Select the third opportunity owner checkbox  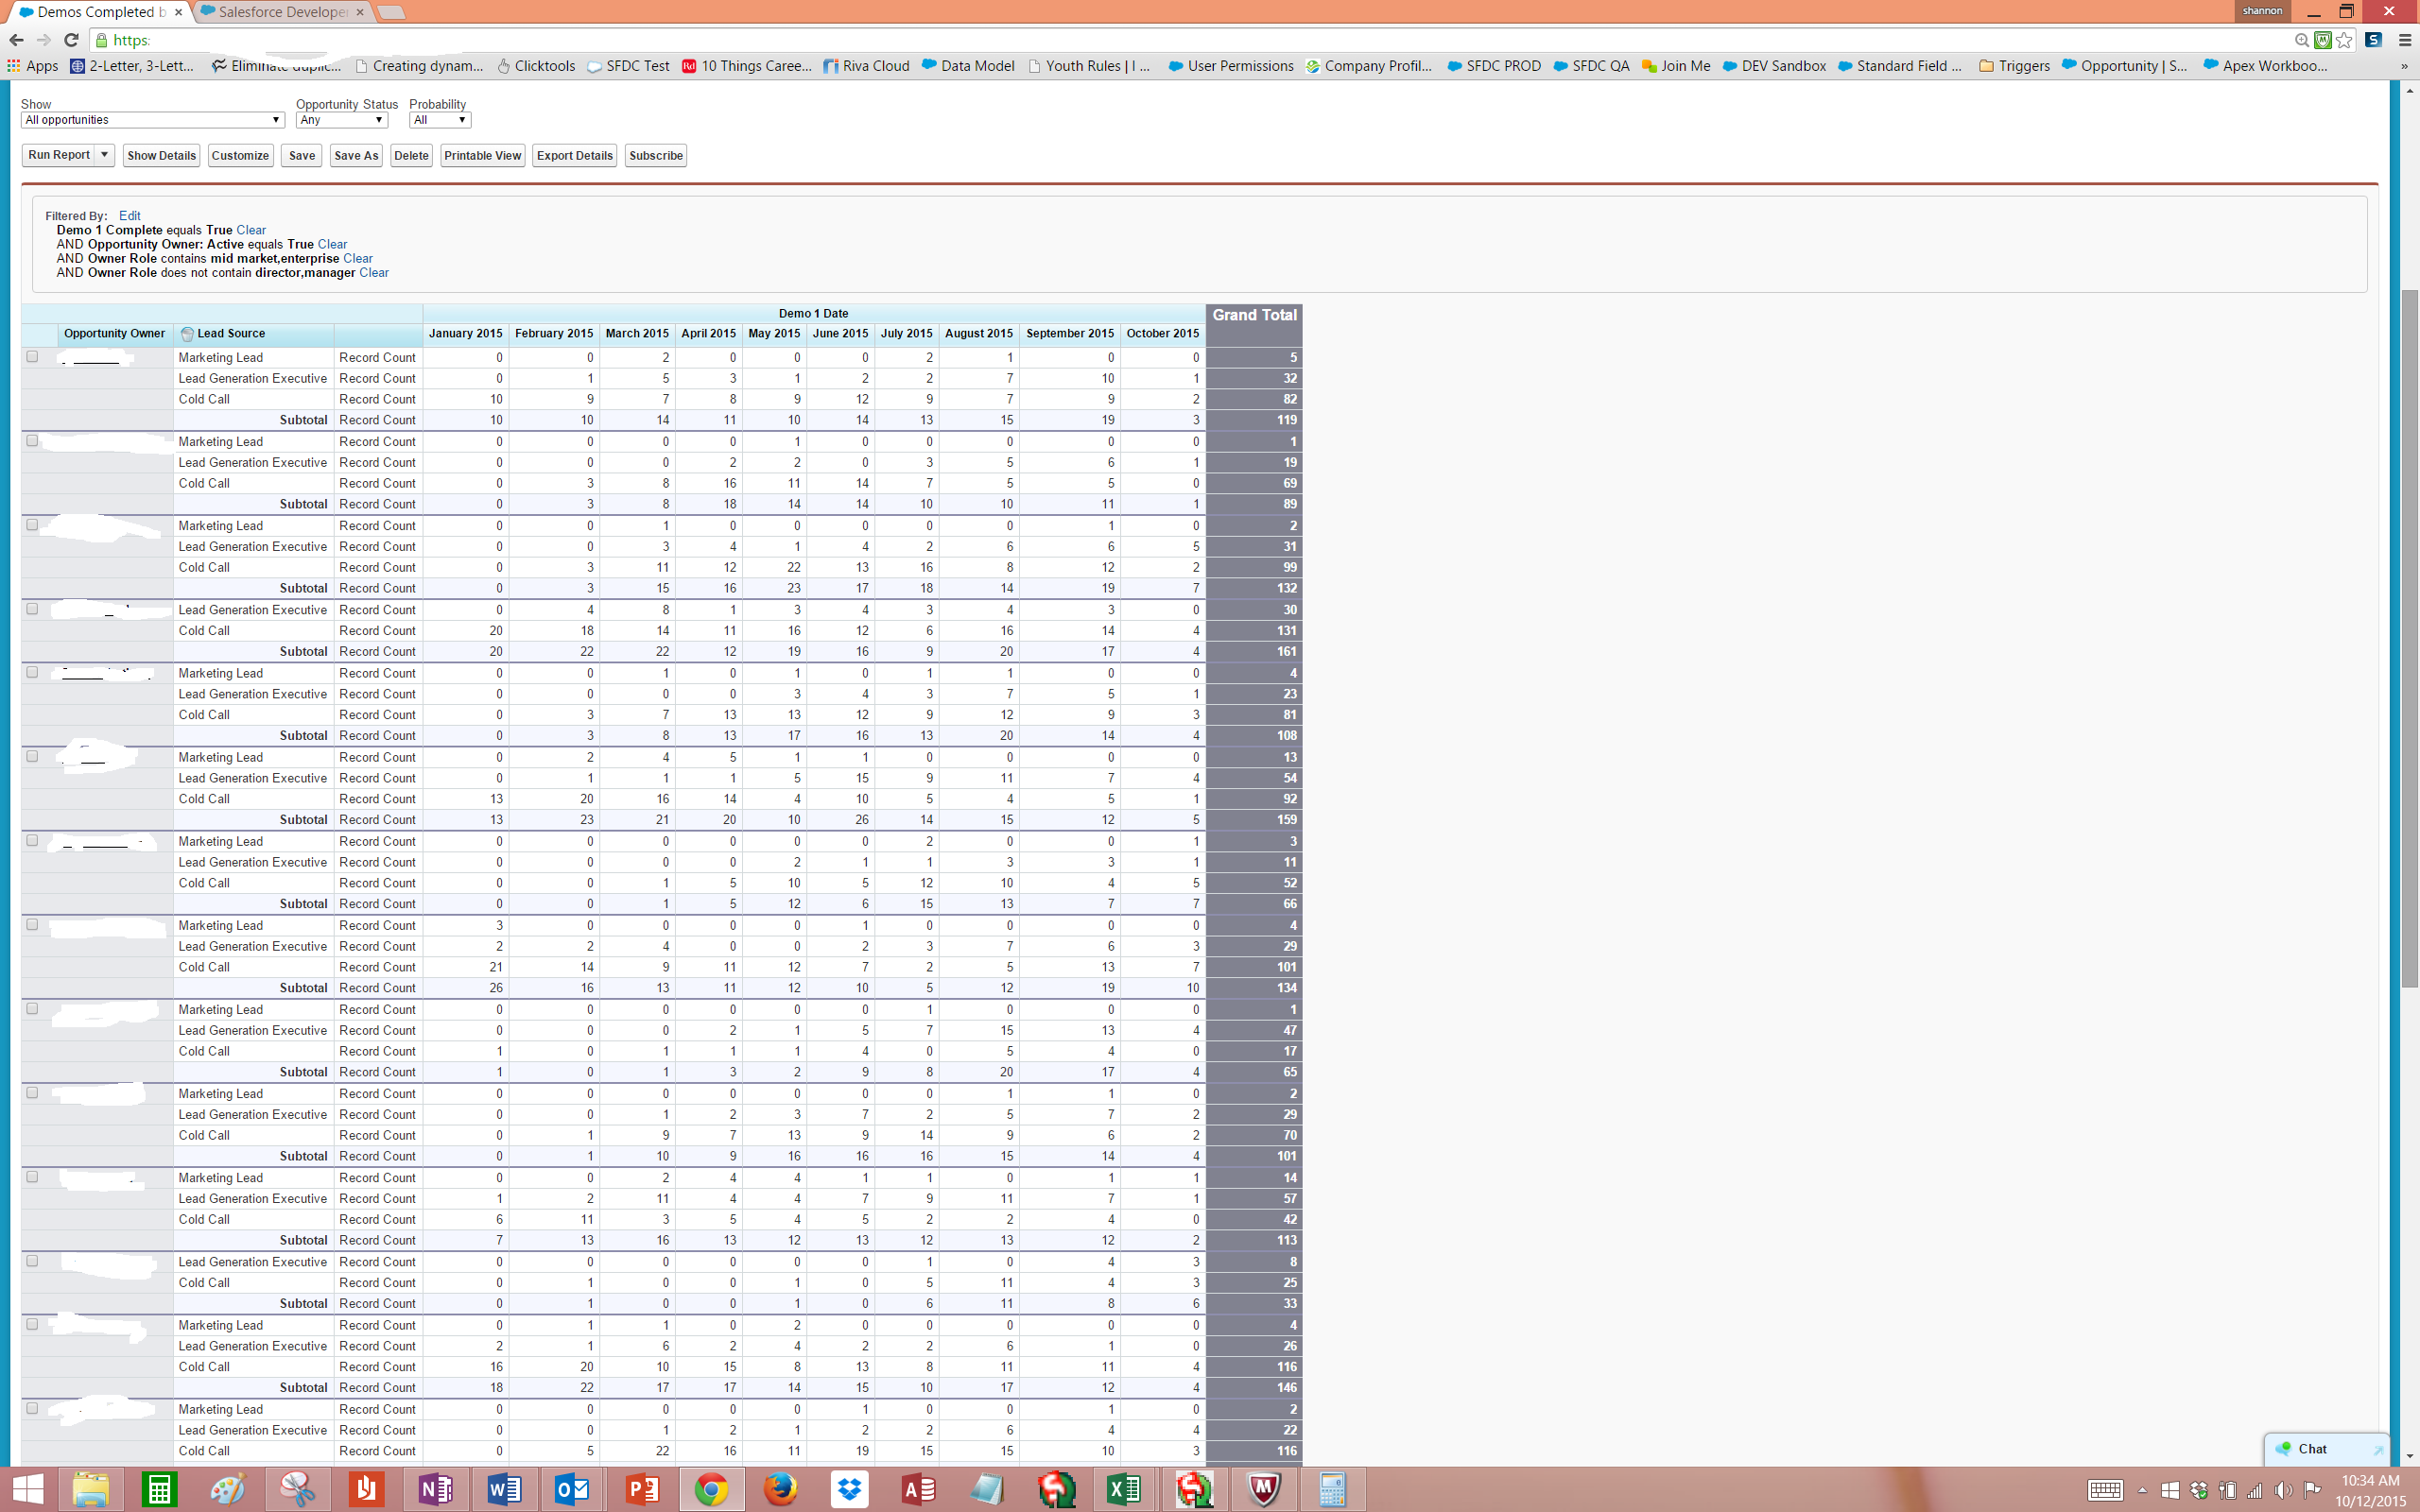(x=32, y=525)
